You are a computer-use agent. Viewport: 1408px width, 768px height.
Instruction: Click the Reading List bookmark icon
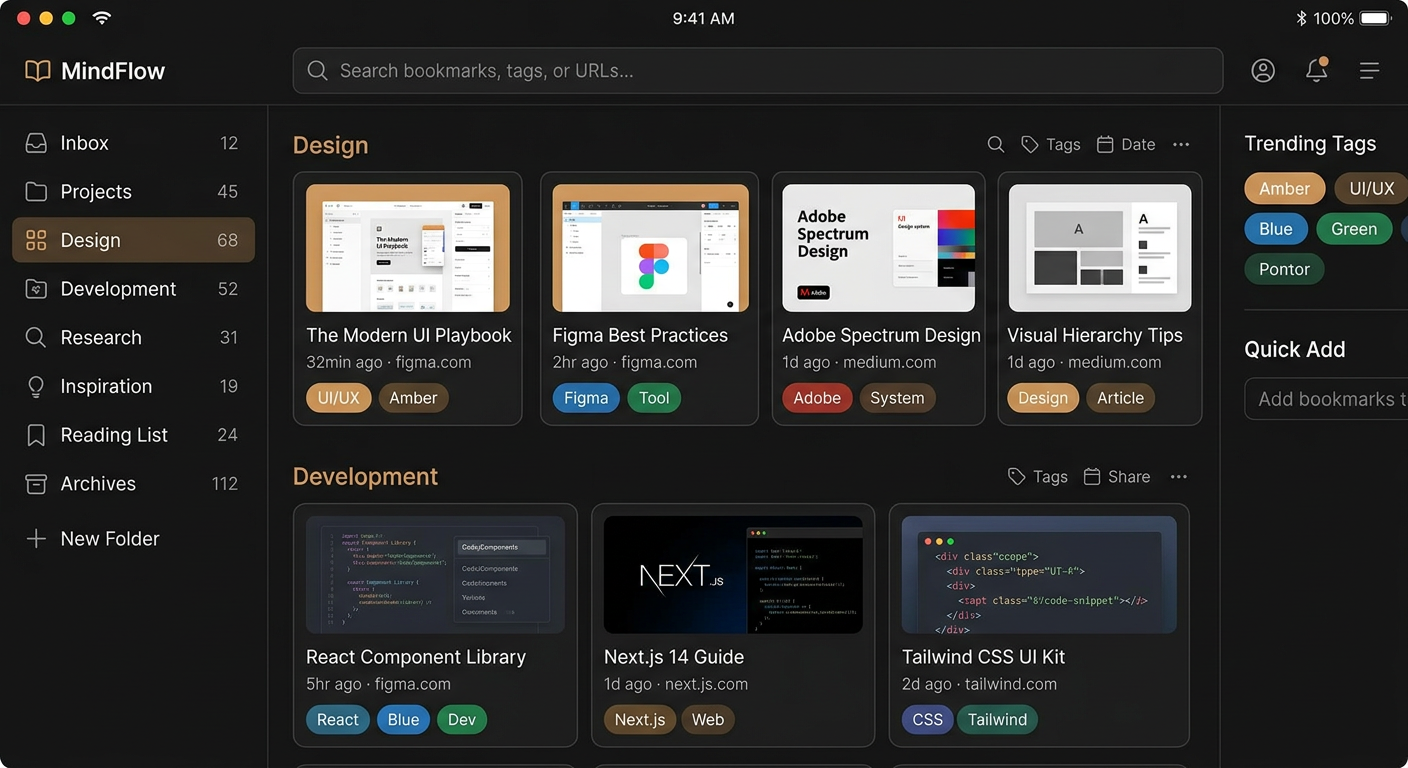pyautogui.click(x=36, y=435)
